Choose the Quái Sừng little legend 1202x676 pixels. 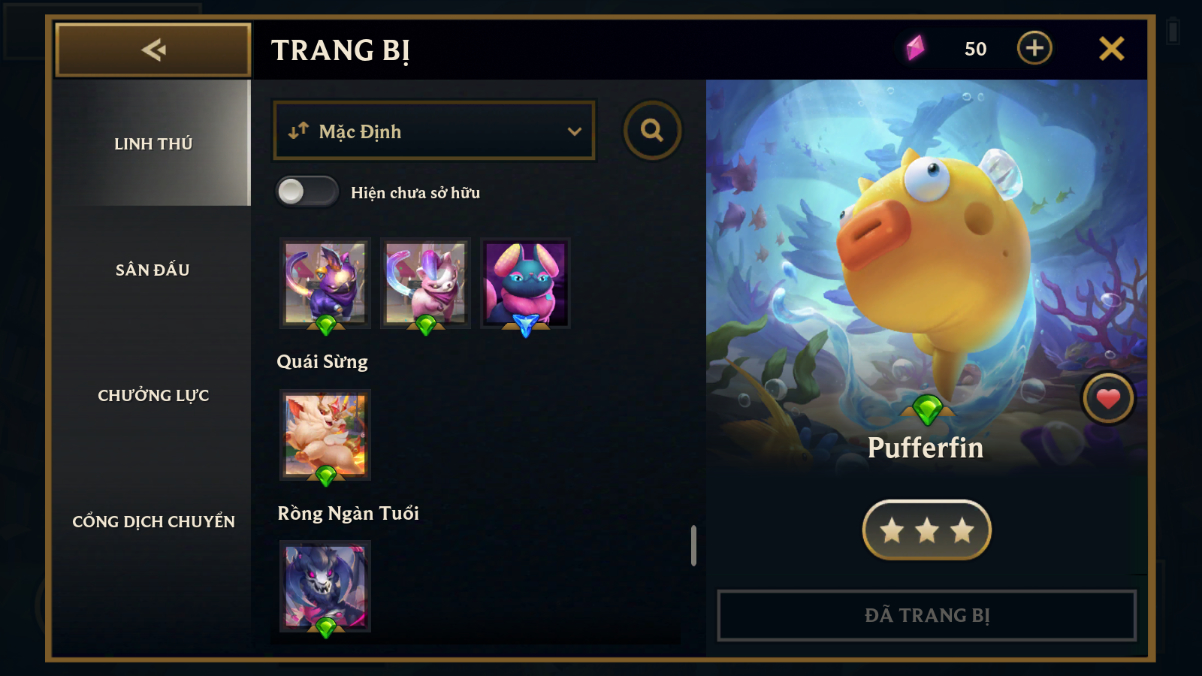(325, 435)
